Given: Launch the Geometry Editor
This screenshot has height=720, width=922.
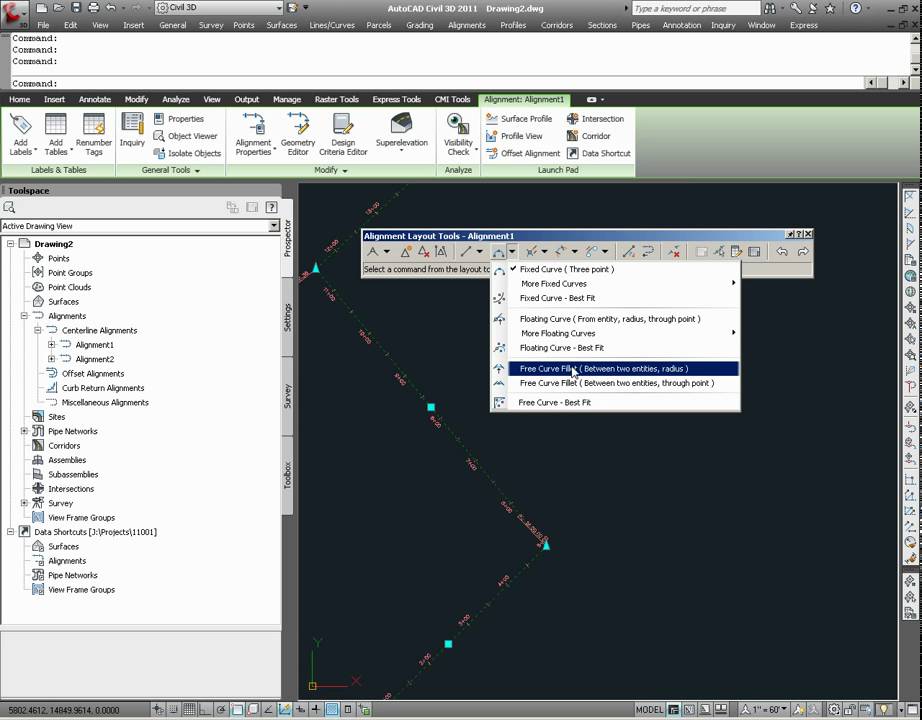Looking at the screenshot, I should click(298, 134).
